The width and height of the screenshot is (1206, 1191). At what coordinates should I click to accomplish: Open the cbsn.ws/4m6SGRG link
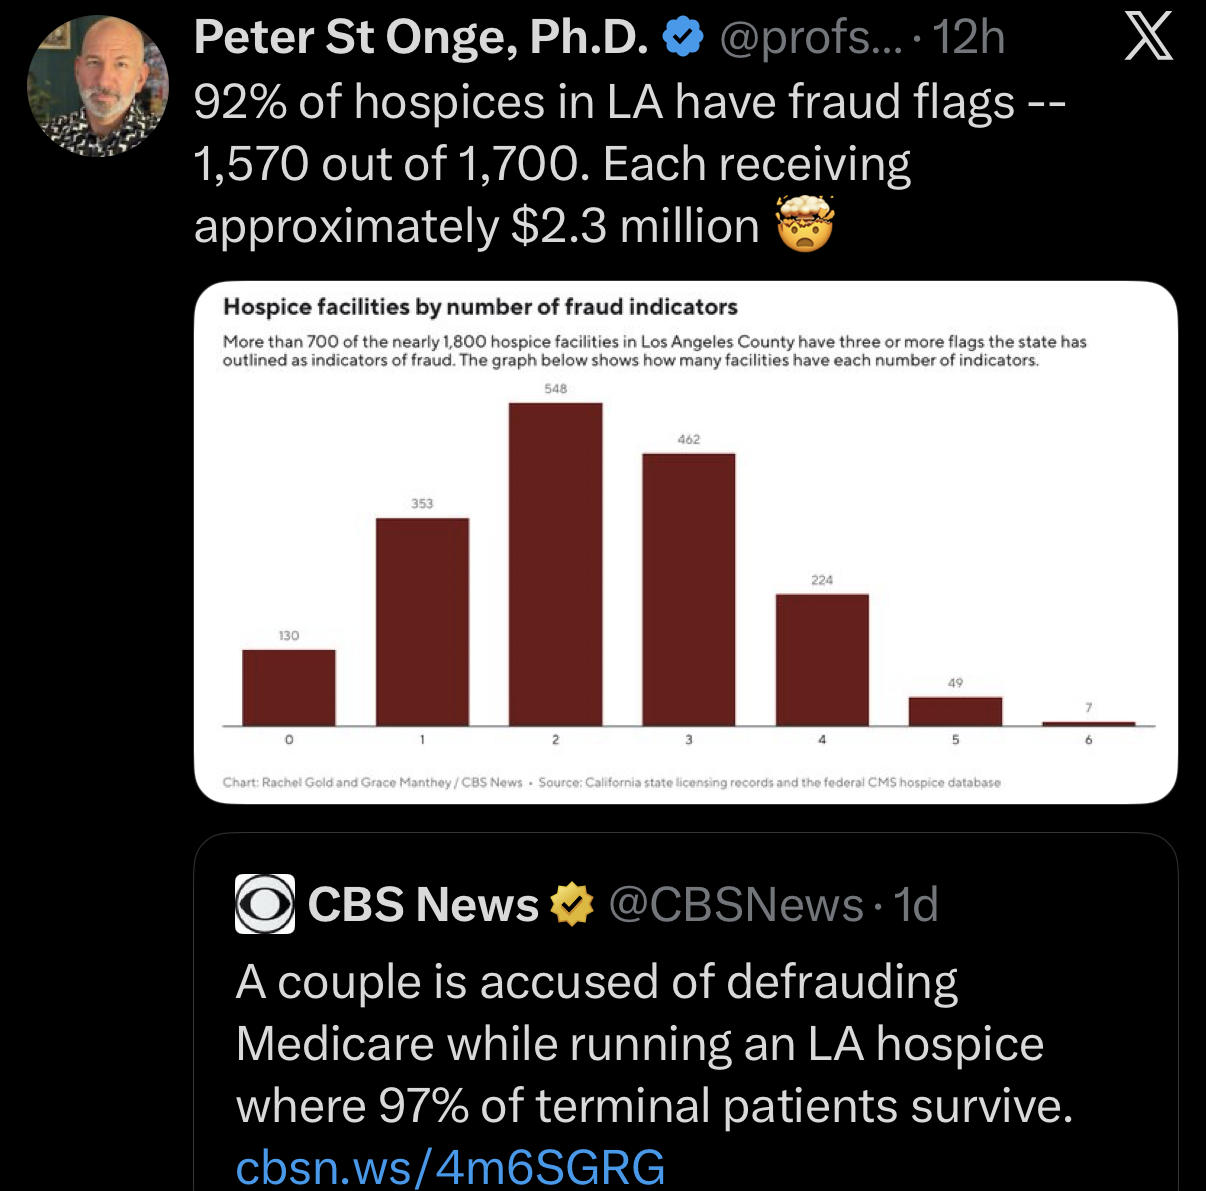click(450, 1166)
